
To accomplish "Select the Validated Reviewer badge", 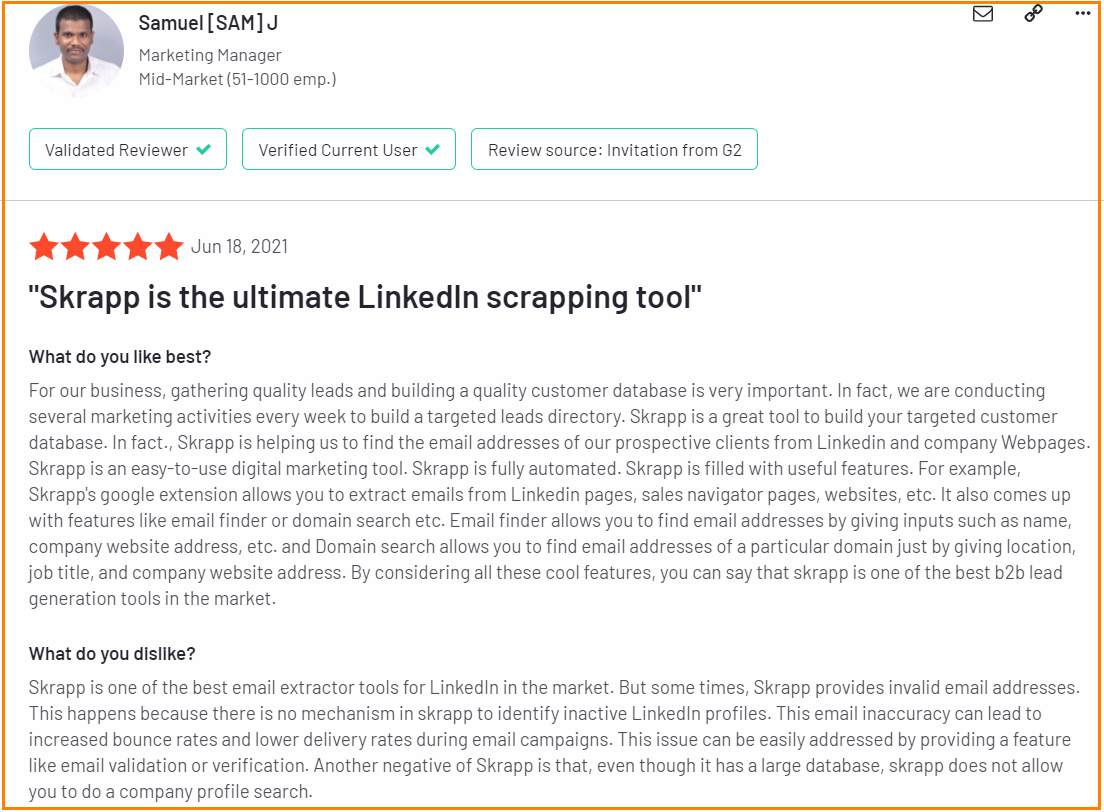I will point(127,149).
